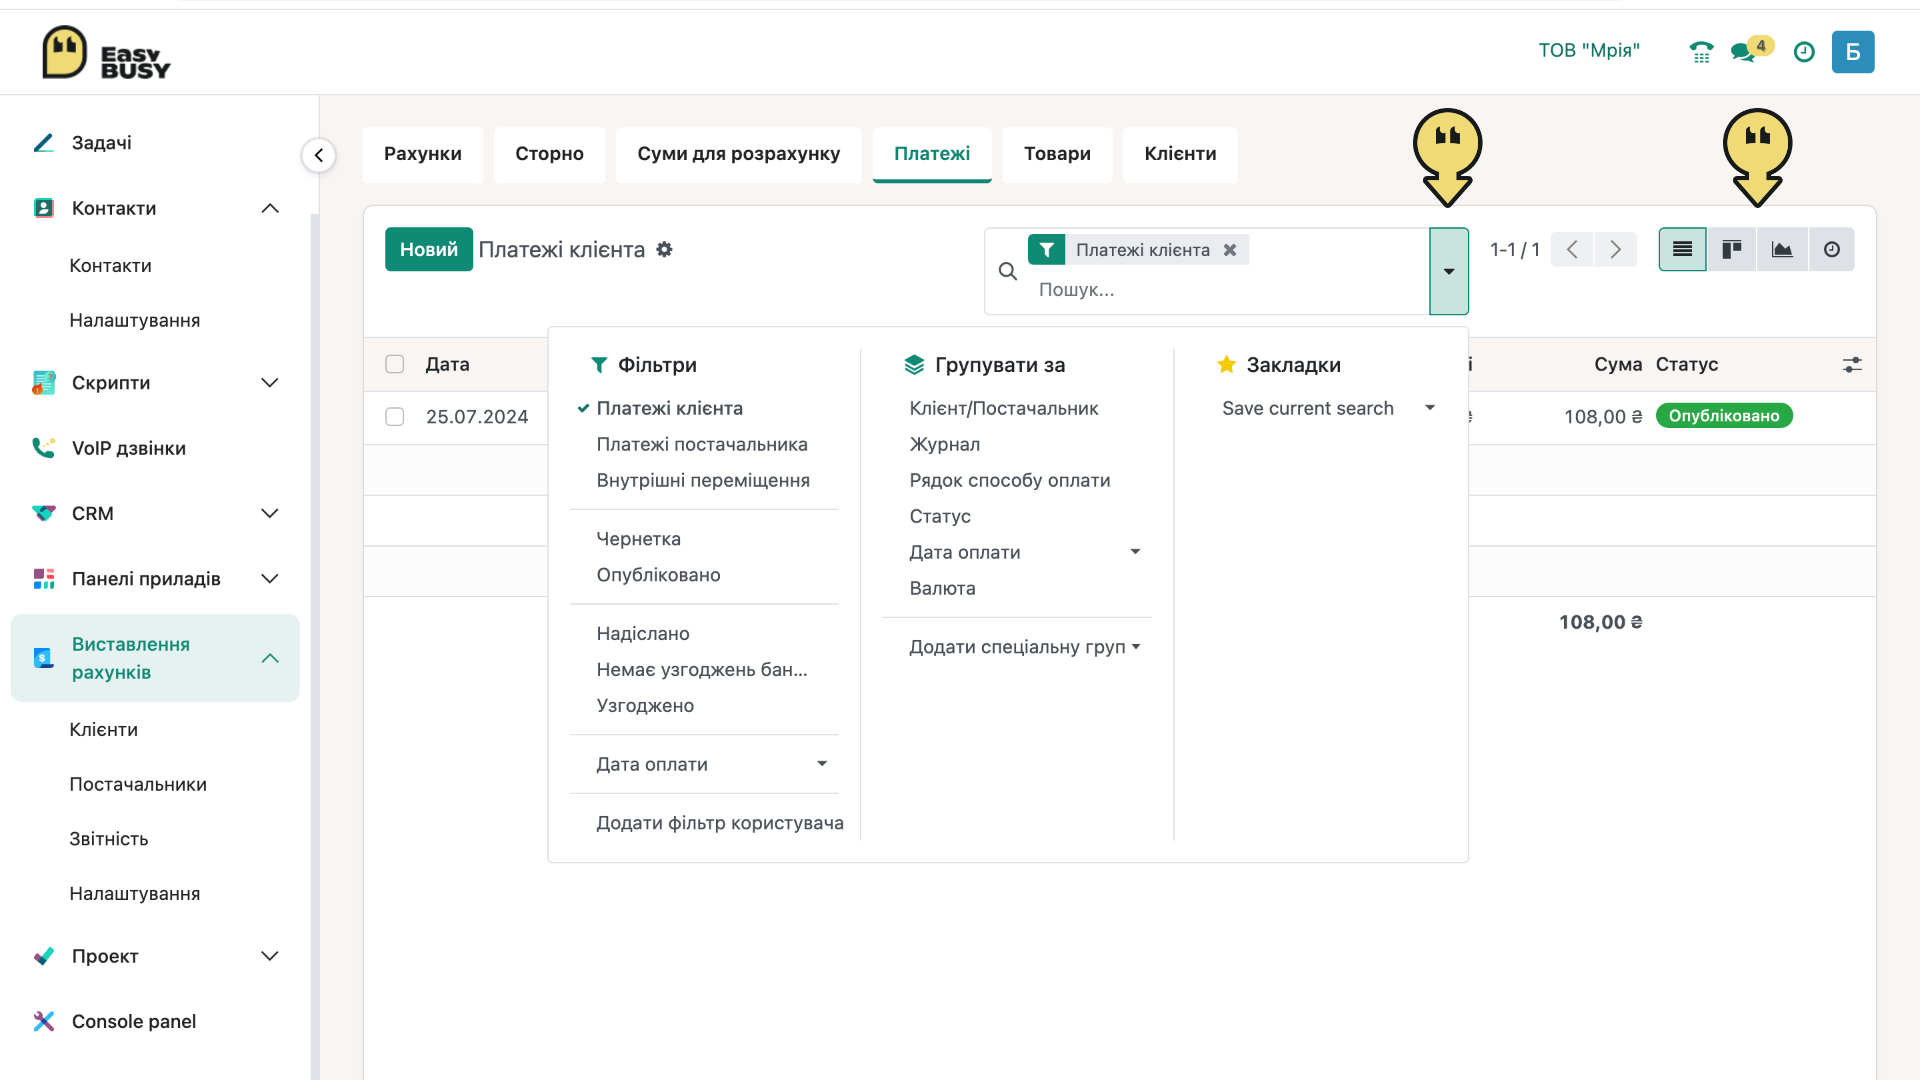This screenshot has width=1920, height=1080.
Task: Open the Суми для розрахунку tab
Action: point(739,154)
